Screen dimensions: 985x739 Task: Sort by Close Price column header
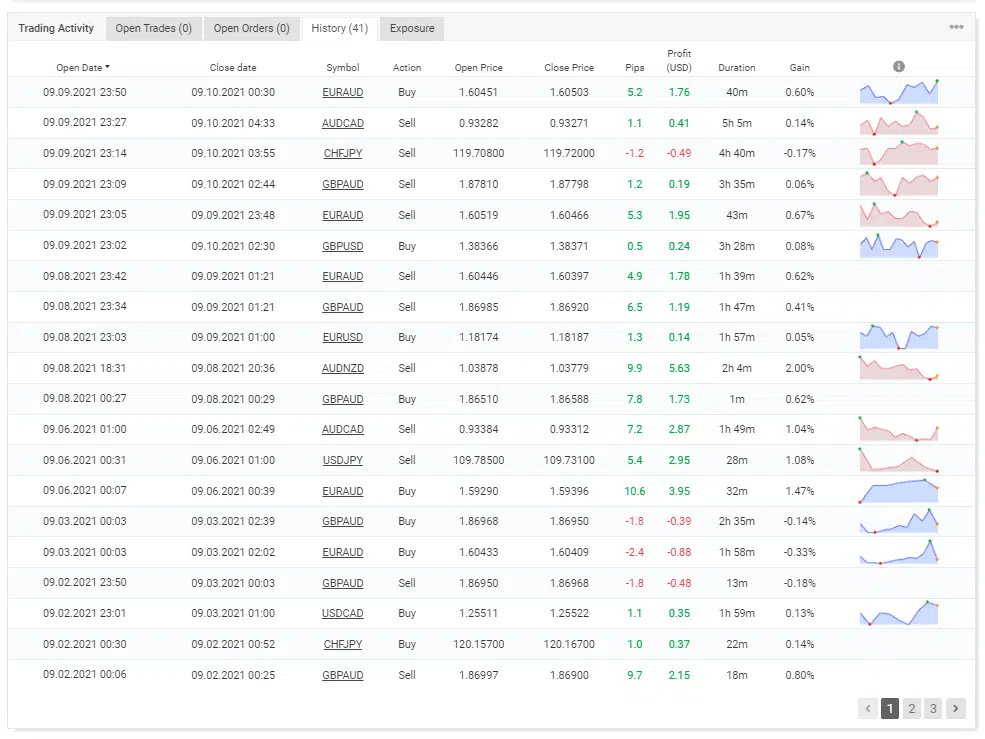569,68
